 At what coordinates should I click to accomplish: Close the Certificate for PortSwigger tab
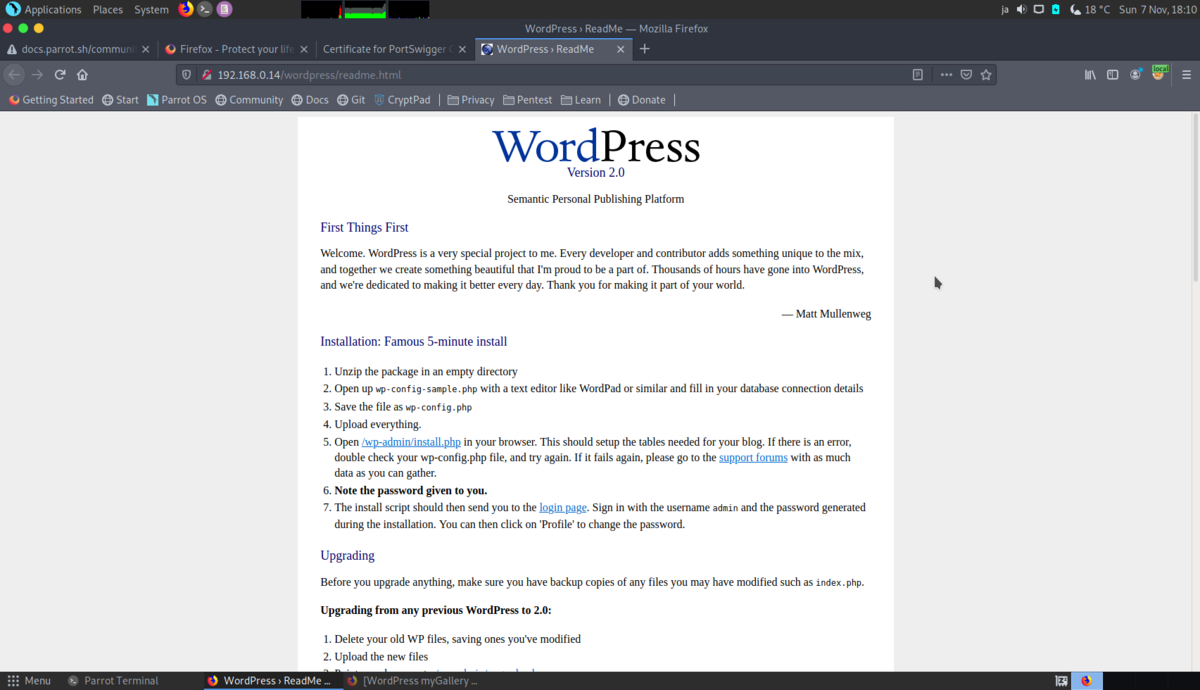(x=461, y=49)
